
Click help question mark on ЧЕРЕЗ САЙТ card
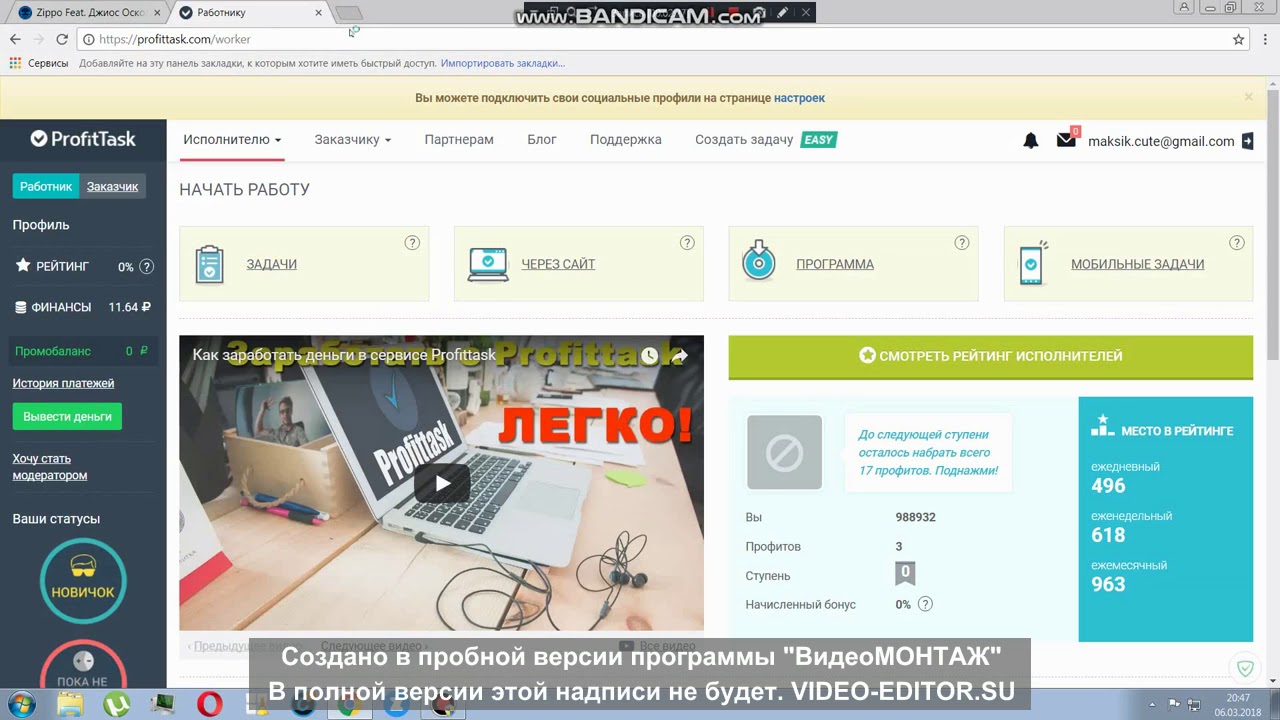tap(687, 243)
